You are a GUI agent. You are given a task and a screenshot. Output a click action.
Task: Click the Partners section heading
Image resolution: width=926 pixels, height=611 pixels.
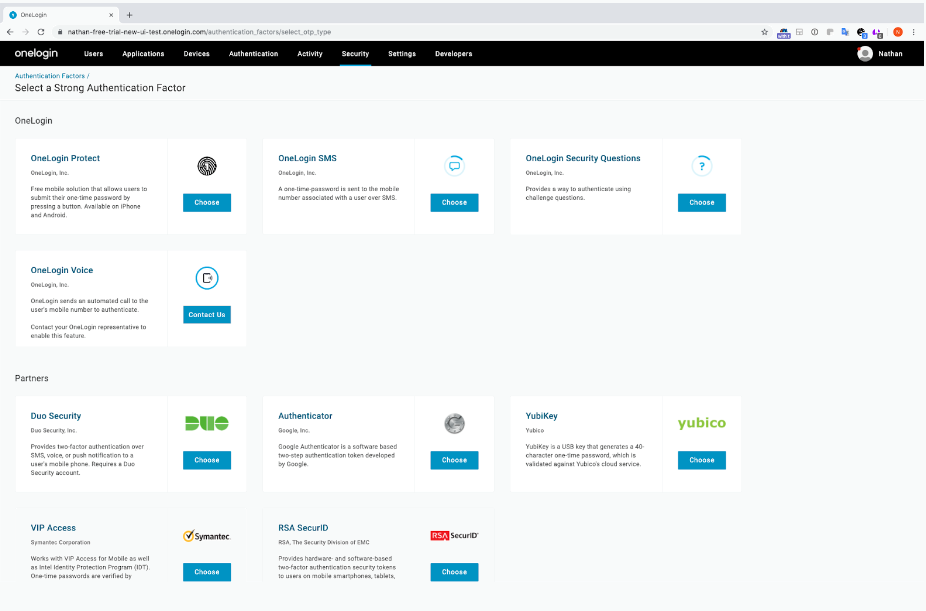(x=31, y=378)
